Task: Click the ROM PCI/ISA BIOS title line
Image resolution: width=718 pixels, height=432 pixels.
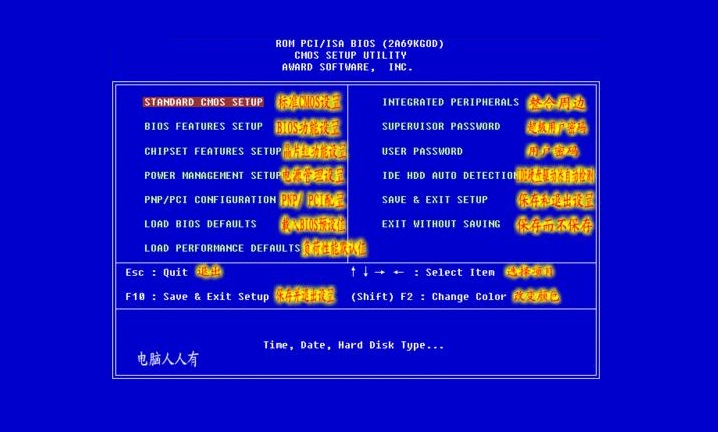Action: (359, 44)
